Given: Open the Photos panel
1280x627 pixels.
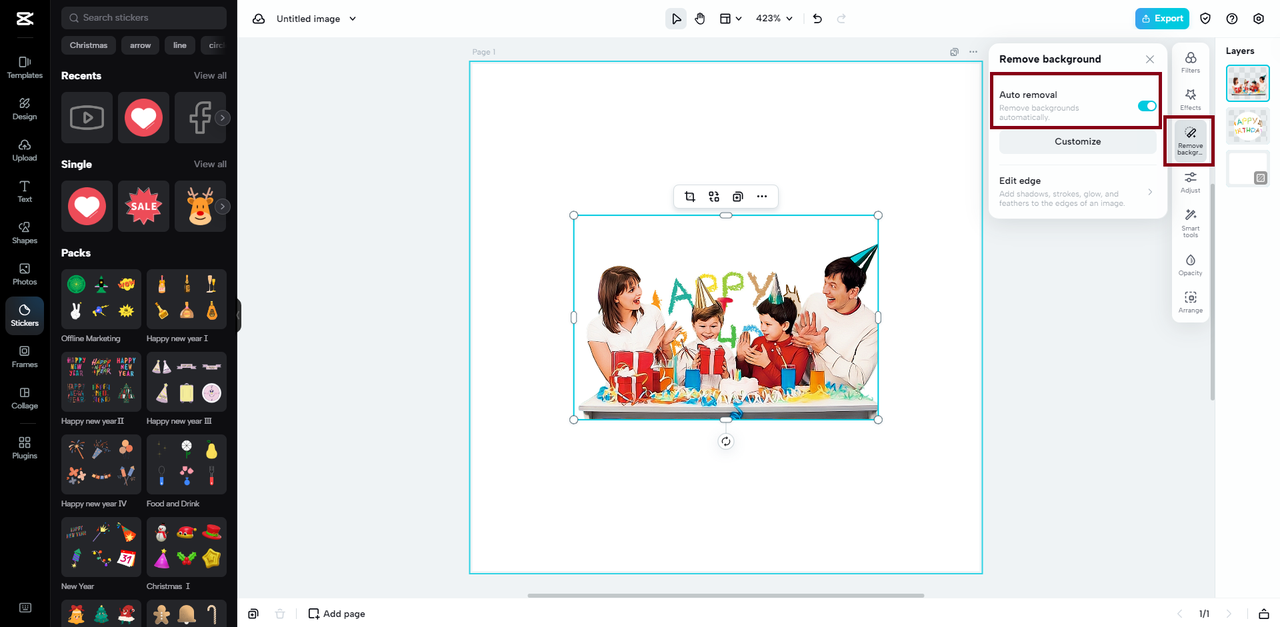Looking at the screenshot, I should point(24,274).
